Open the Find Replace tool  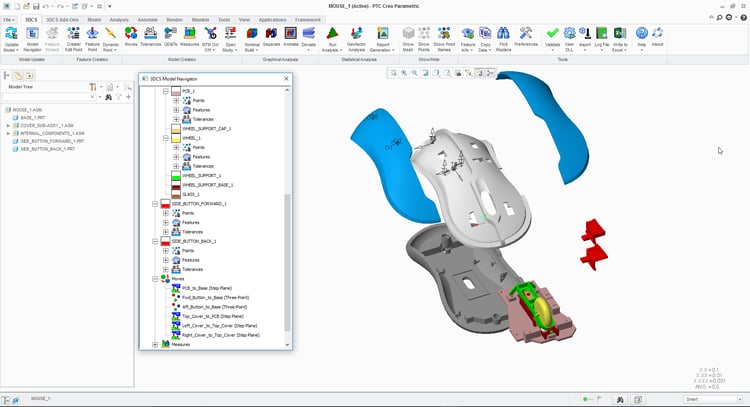pyautogui.click(x=503, y=39)
